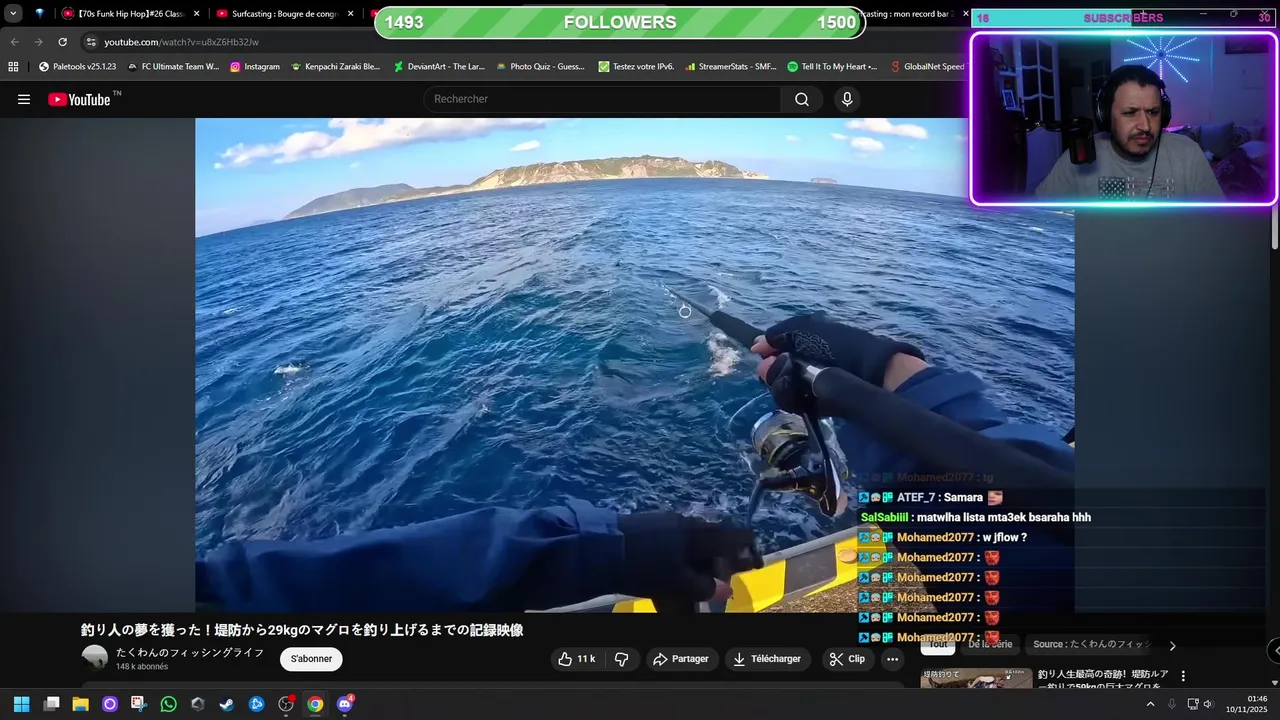Open Windows Start menu
Viewport: 1280px width, 720px height.
click(21, 704)
